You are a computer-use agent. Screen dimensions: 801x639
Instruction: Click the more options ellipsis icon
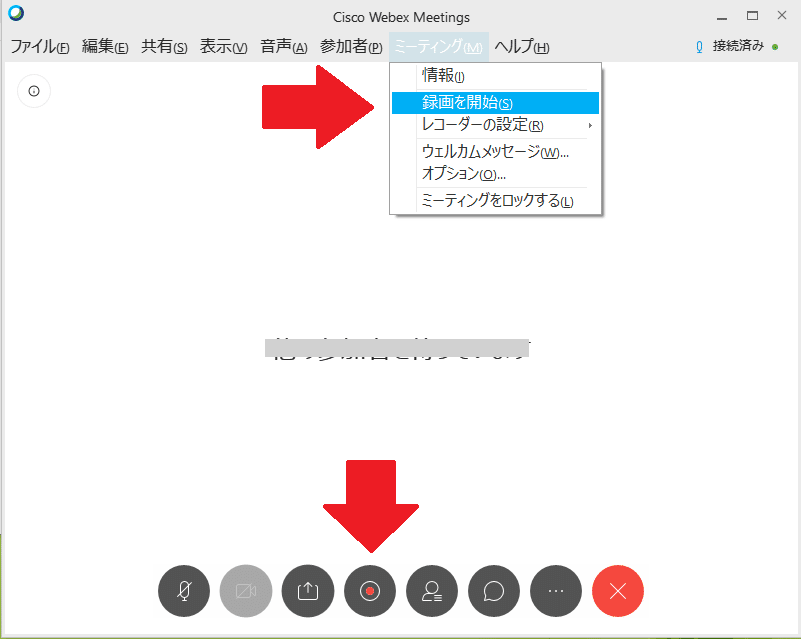click(x=555, y=591)
